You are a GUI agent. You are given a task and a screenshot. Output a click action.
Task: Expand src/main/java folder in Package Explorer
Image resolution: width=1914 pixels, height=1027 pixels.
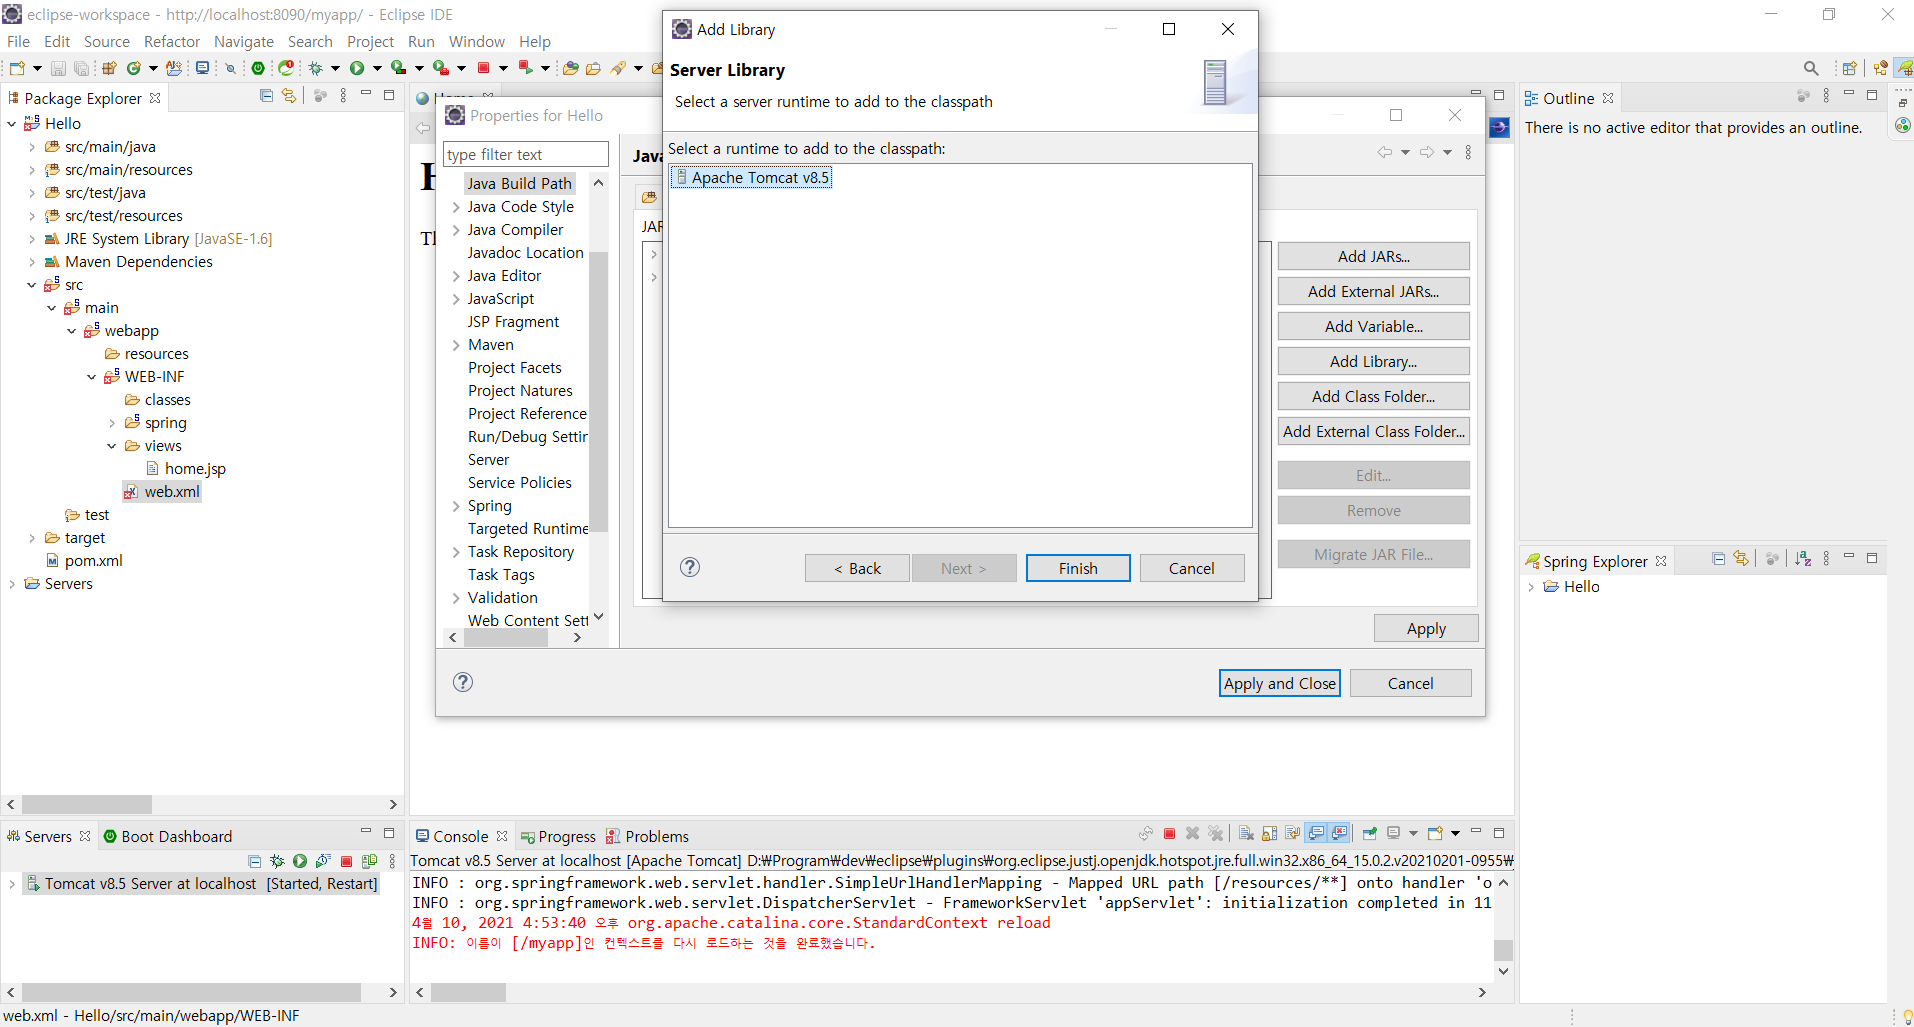click(x=32, y=147)
